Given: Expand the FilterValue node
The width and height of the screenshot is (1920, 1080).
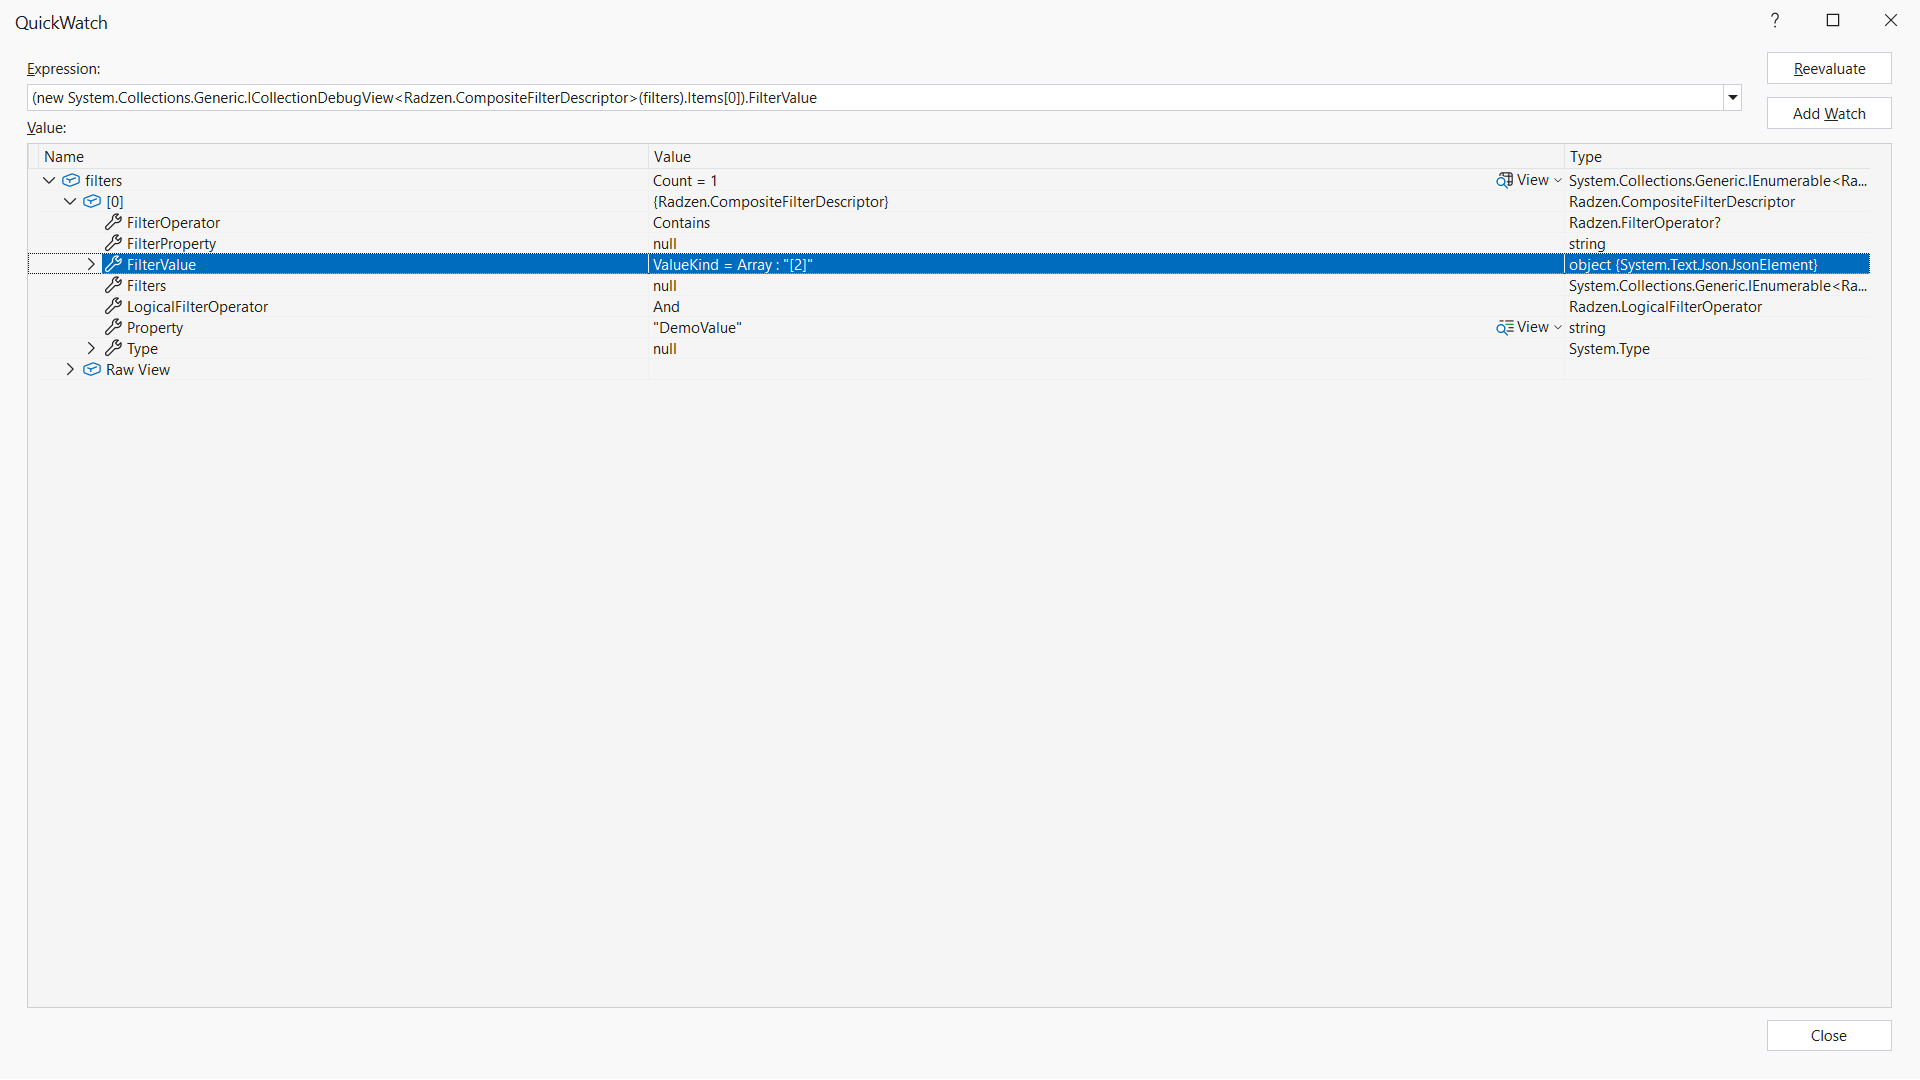Looking at the screenshot, I should 91,264.
